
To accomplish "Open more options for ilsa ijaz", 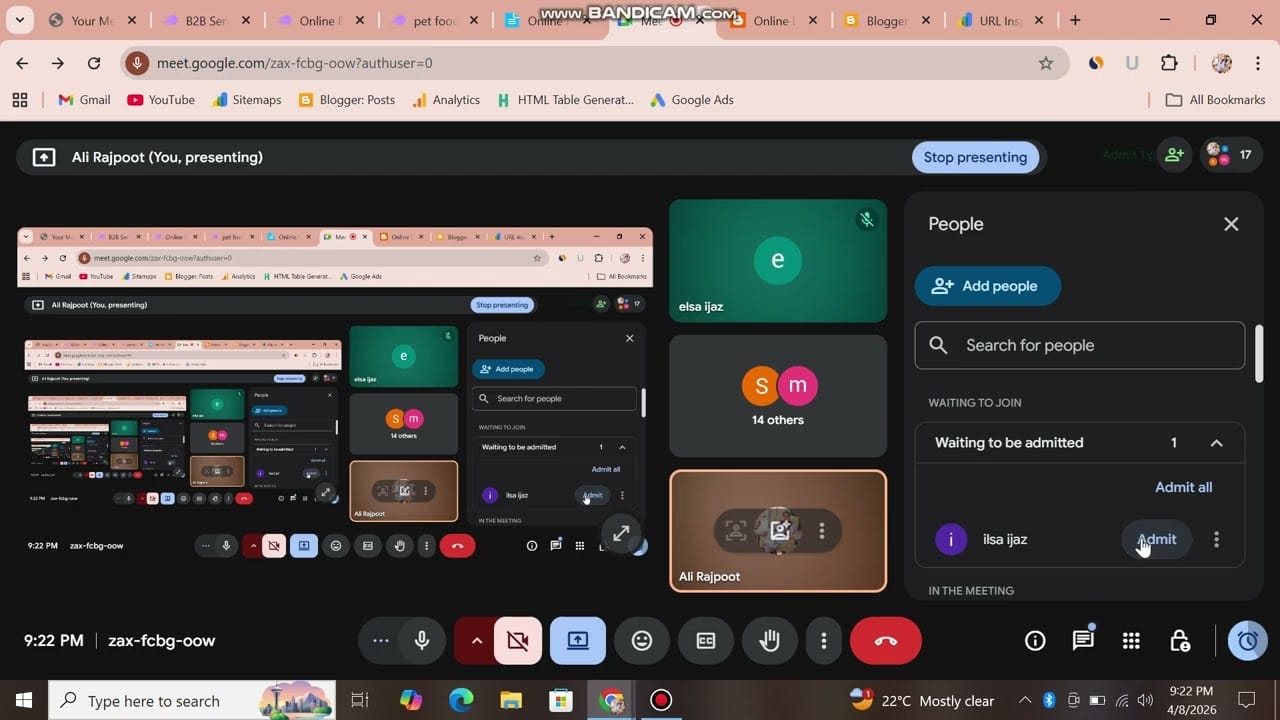I will [1216, 539].
